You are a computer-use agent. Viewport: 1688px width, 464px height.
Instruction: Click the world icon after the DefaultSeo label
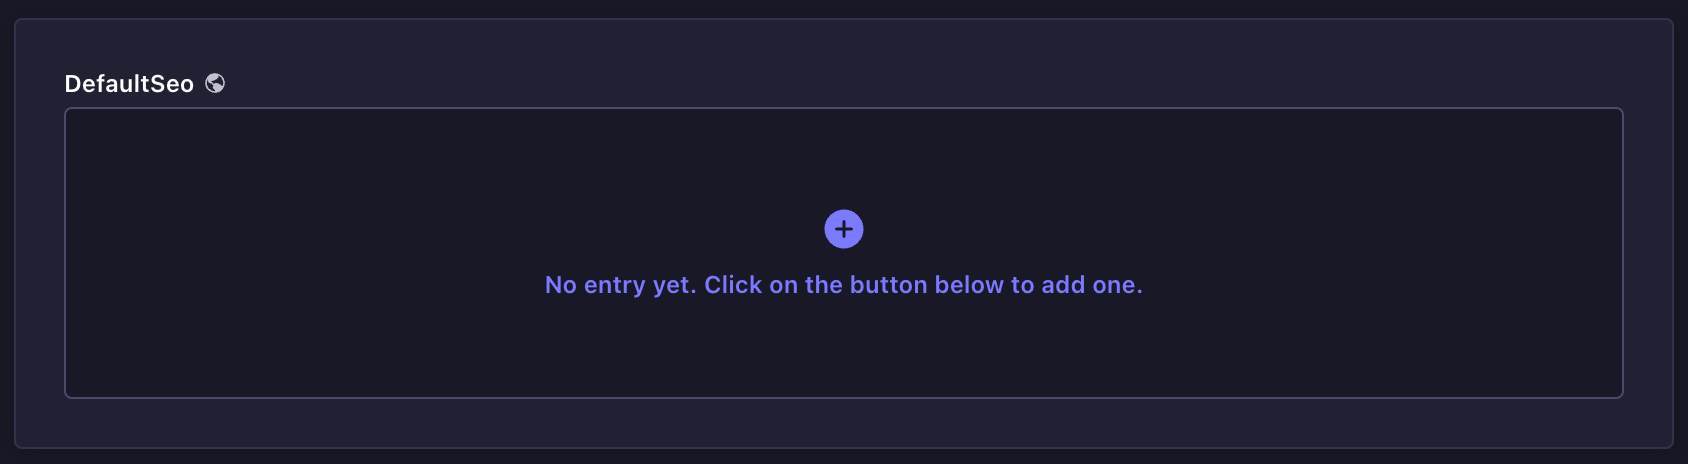(215, 83)
